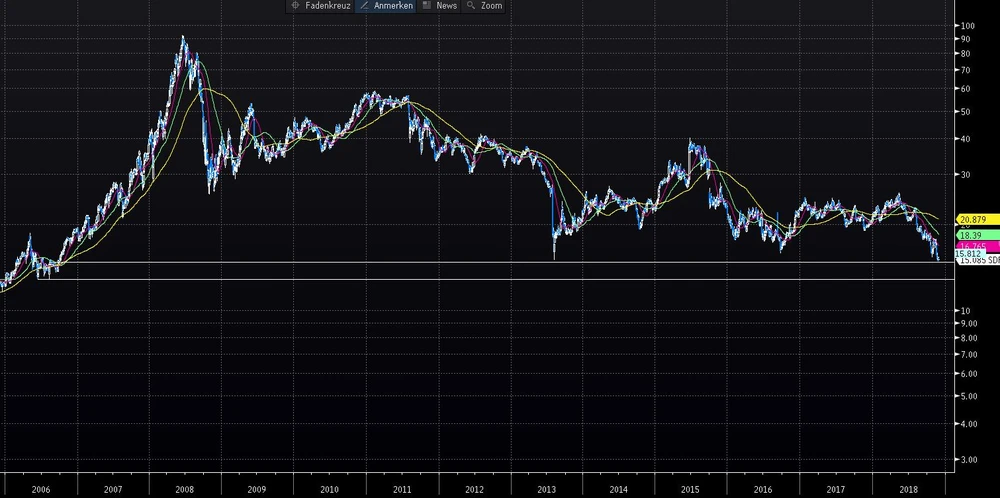This screenshot has height=498, width=1000.
Task: Click the 100 value on price axis
Action: point(966,25)
